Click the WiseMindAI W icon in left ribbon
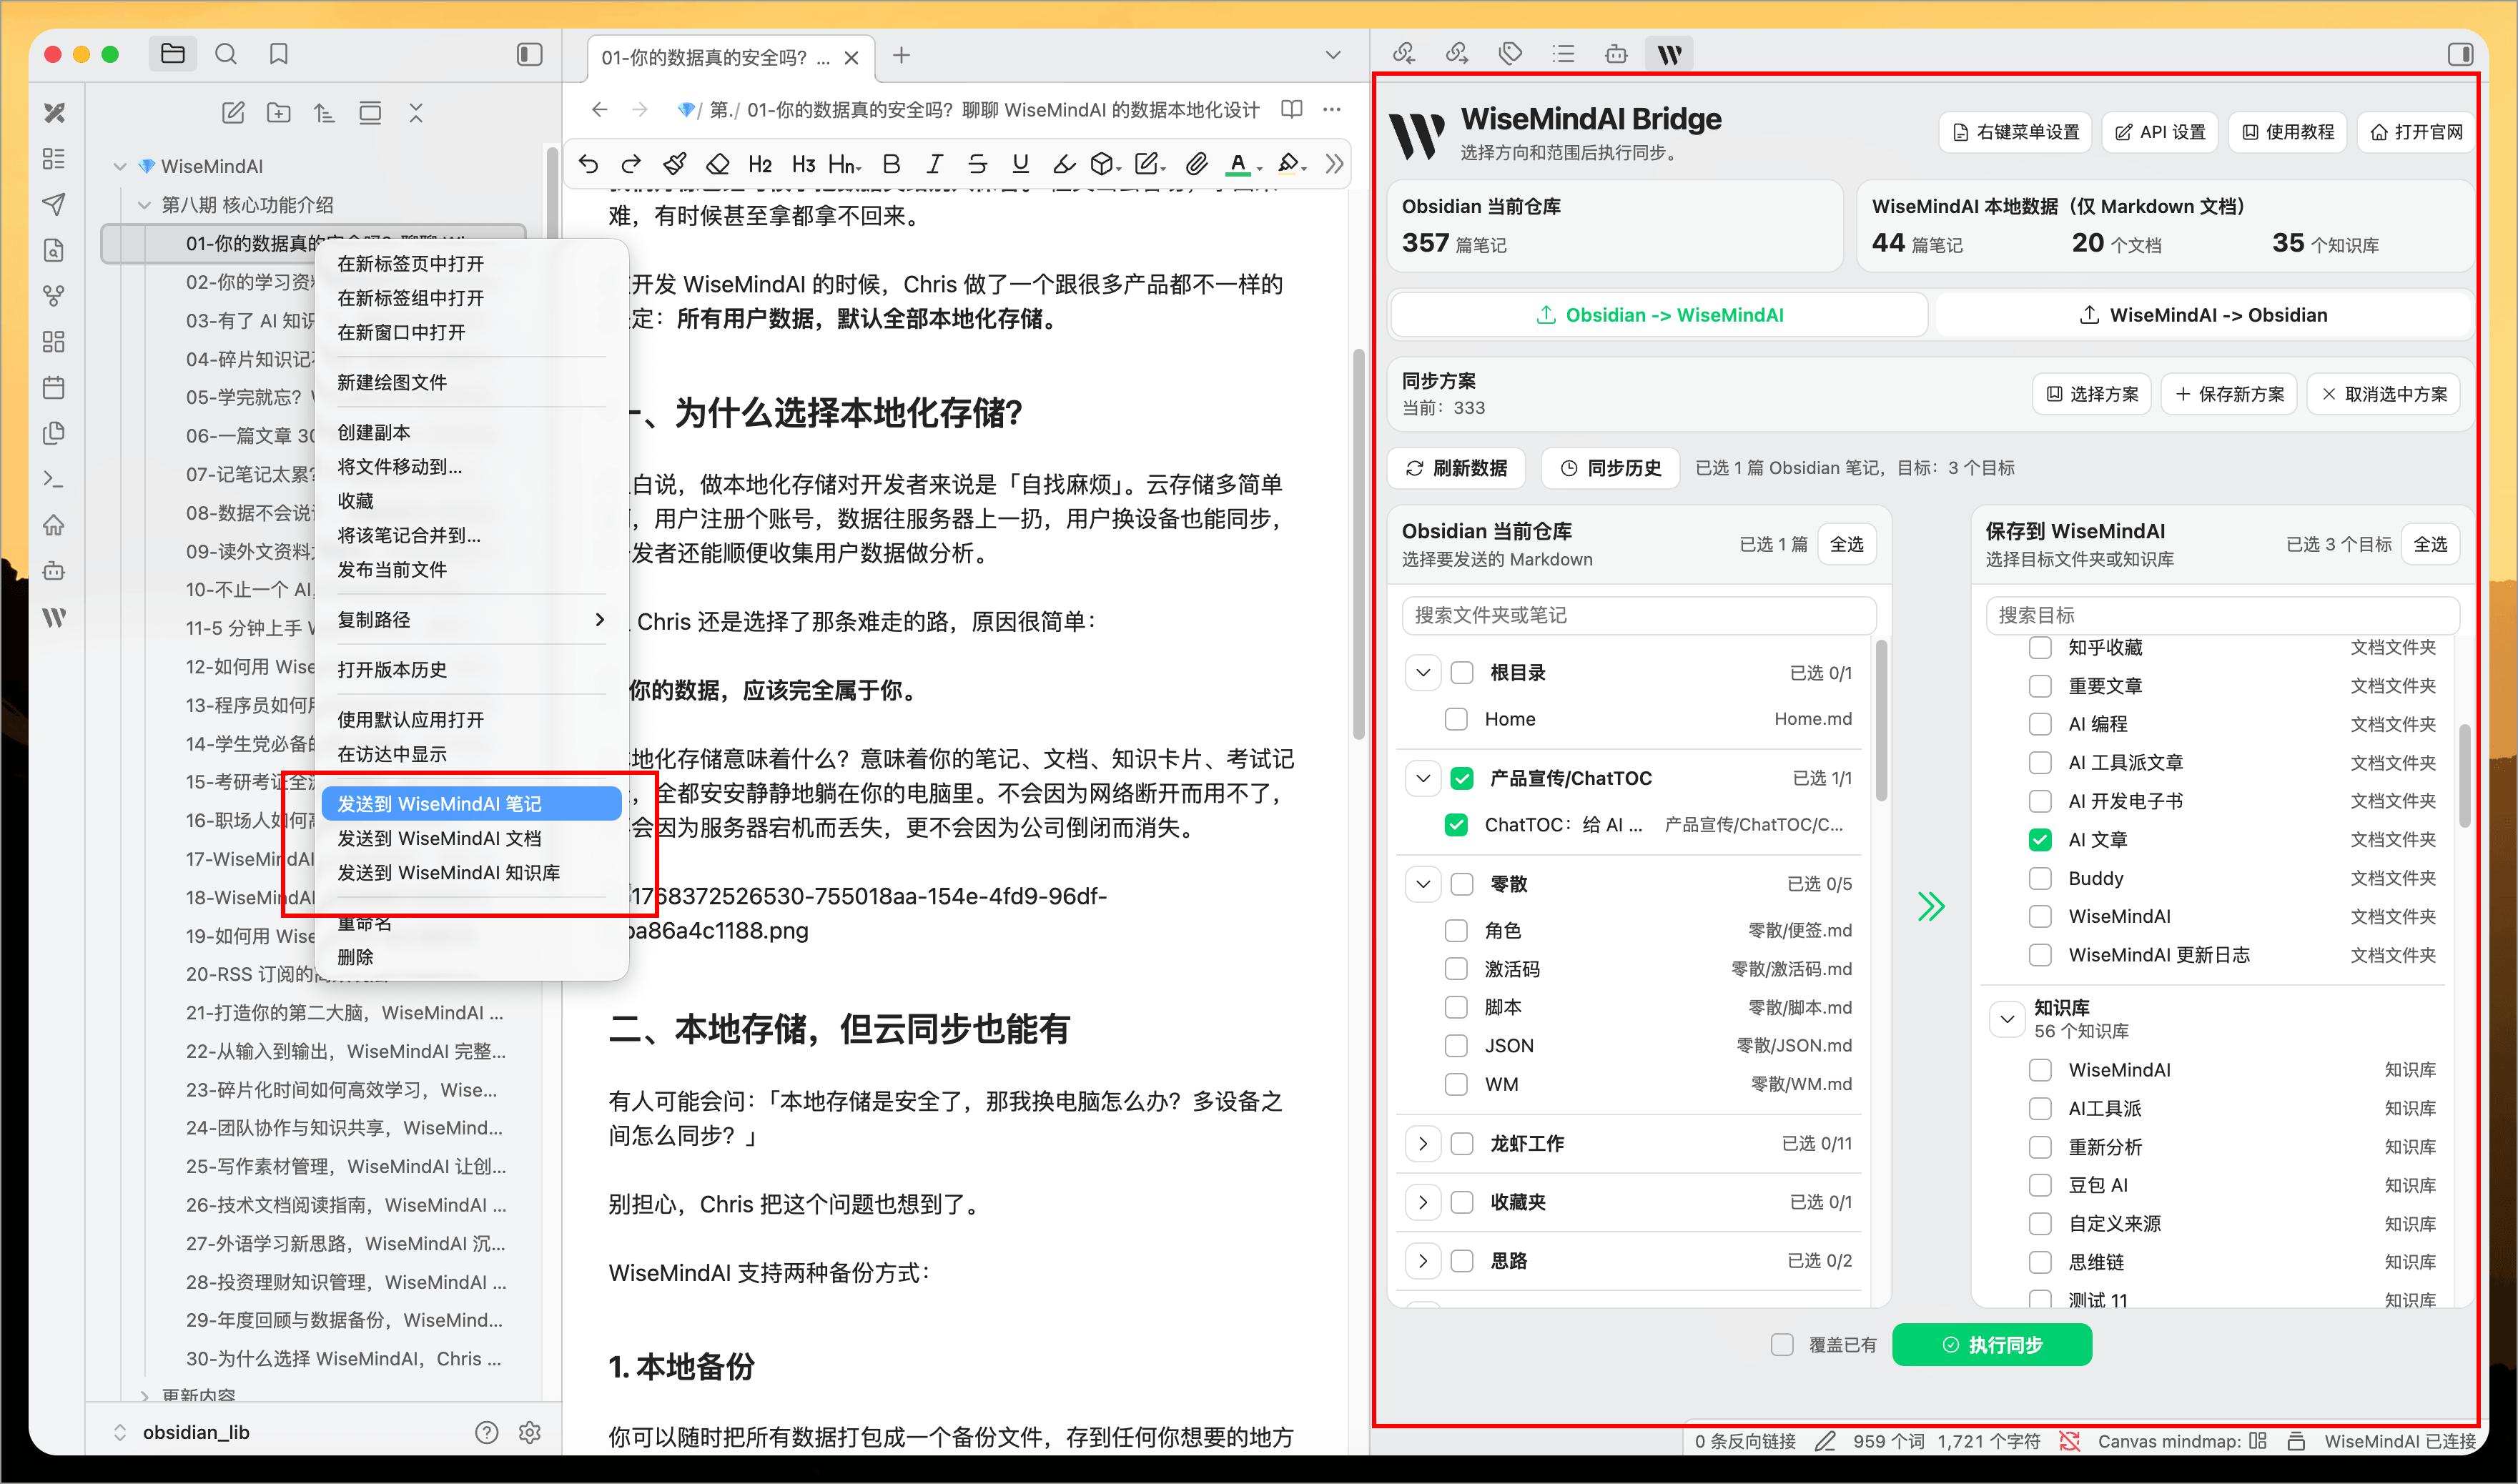 (54, 617)
